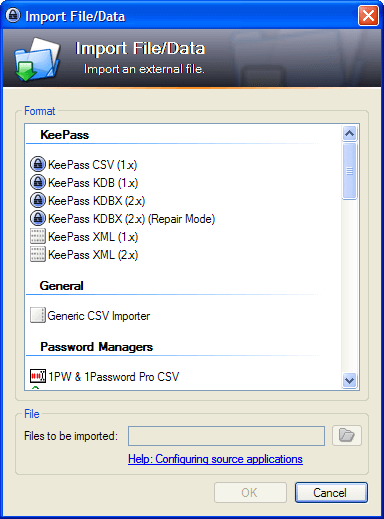Select the KeePass CSV (1.x) lock icon

point(38,164)
